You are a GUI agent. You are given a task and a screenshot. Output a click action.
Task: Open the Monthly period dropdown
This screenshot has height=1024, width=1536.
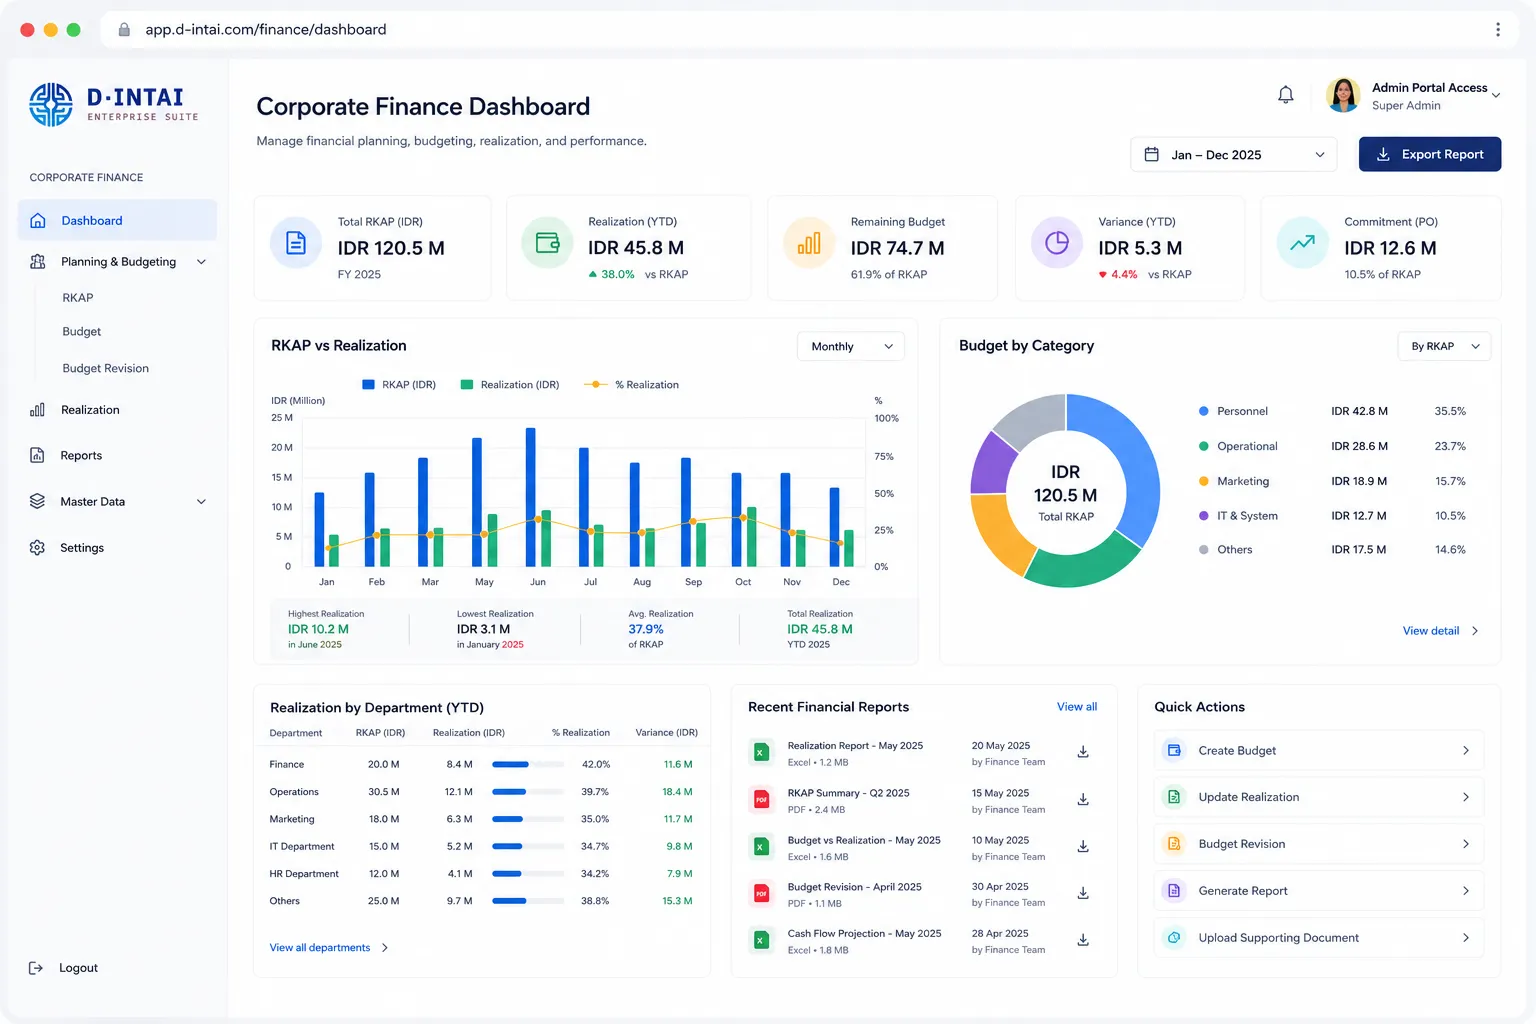tap(851, 347)
